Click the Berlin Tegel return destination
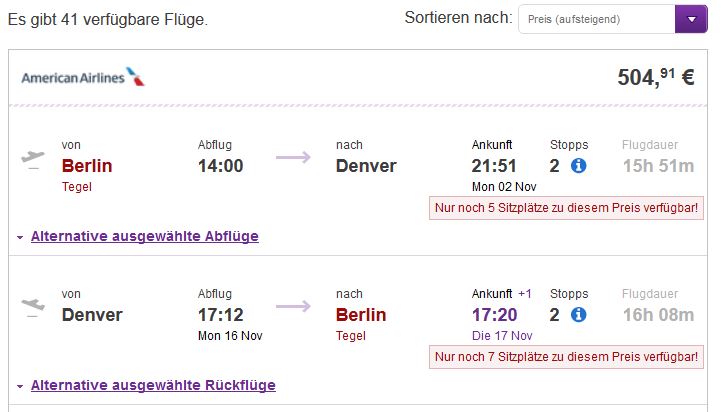The height and width of the screenshot is (412, 721). click(x=361, y=324)
